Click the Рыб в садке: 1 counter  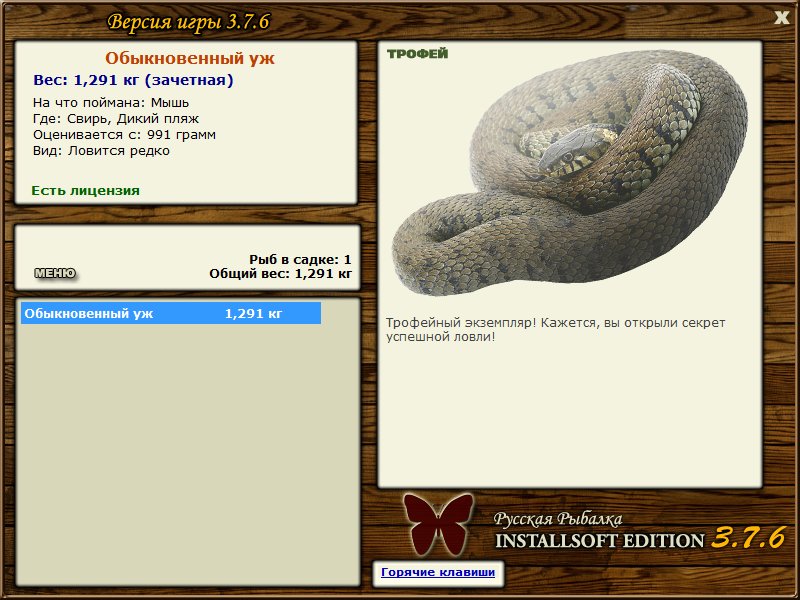pyautogui.click(x=301, y=259)
